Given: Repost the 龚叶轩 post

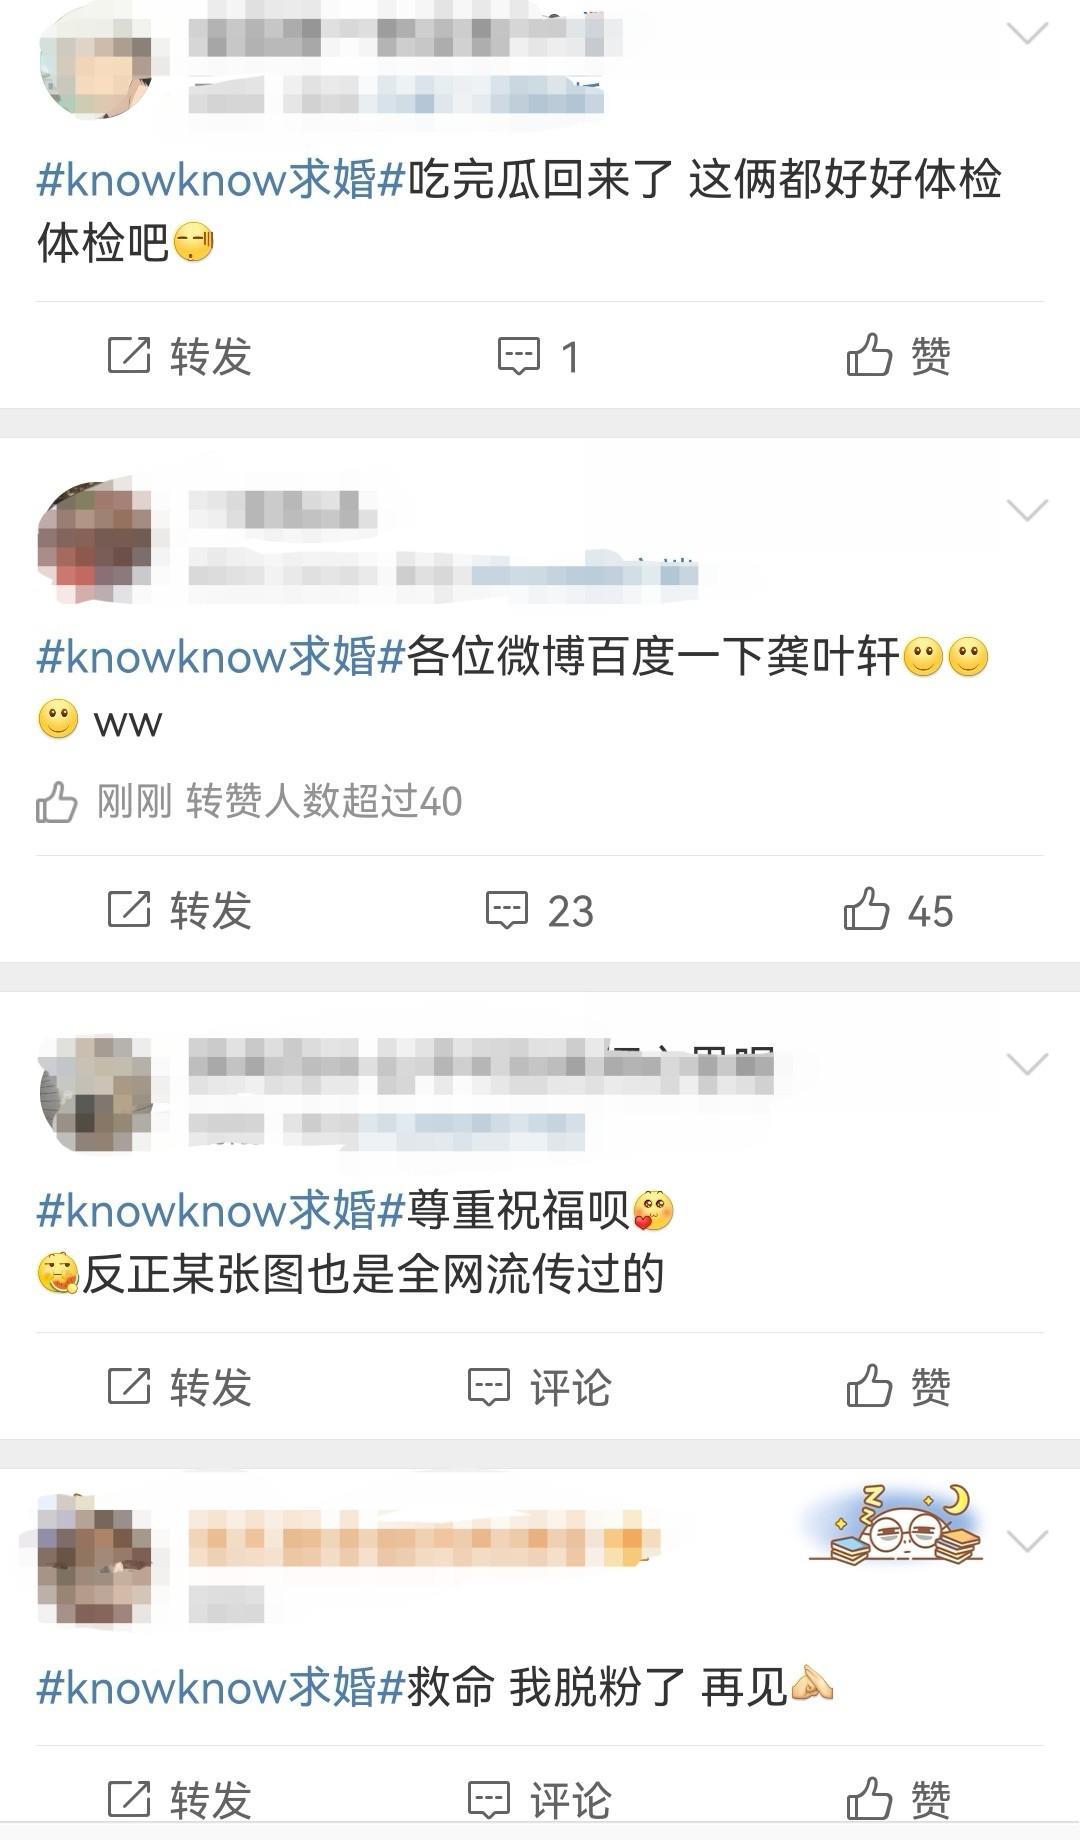Looking at the screenshot, I should [179, 910].
